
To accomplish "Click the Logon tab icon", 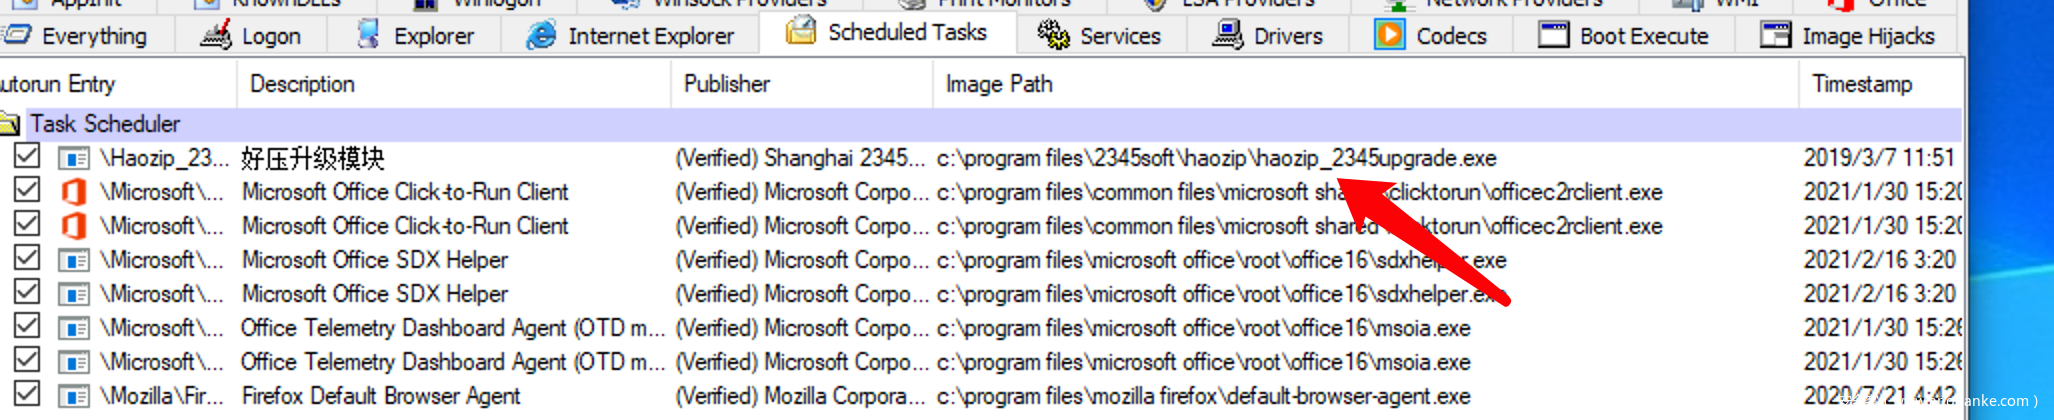I will 215,35.
